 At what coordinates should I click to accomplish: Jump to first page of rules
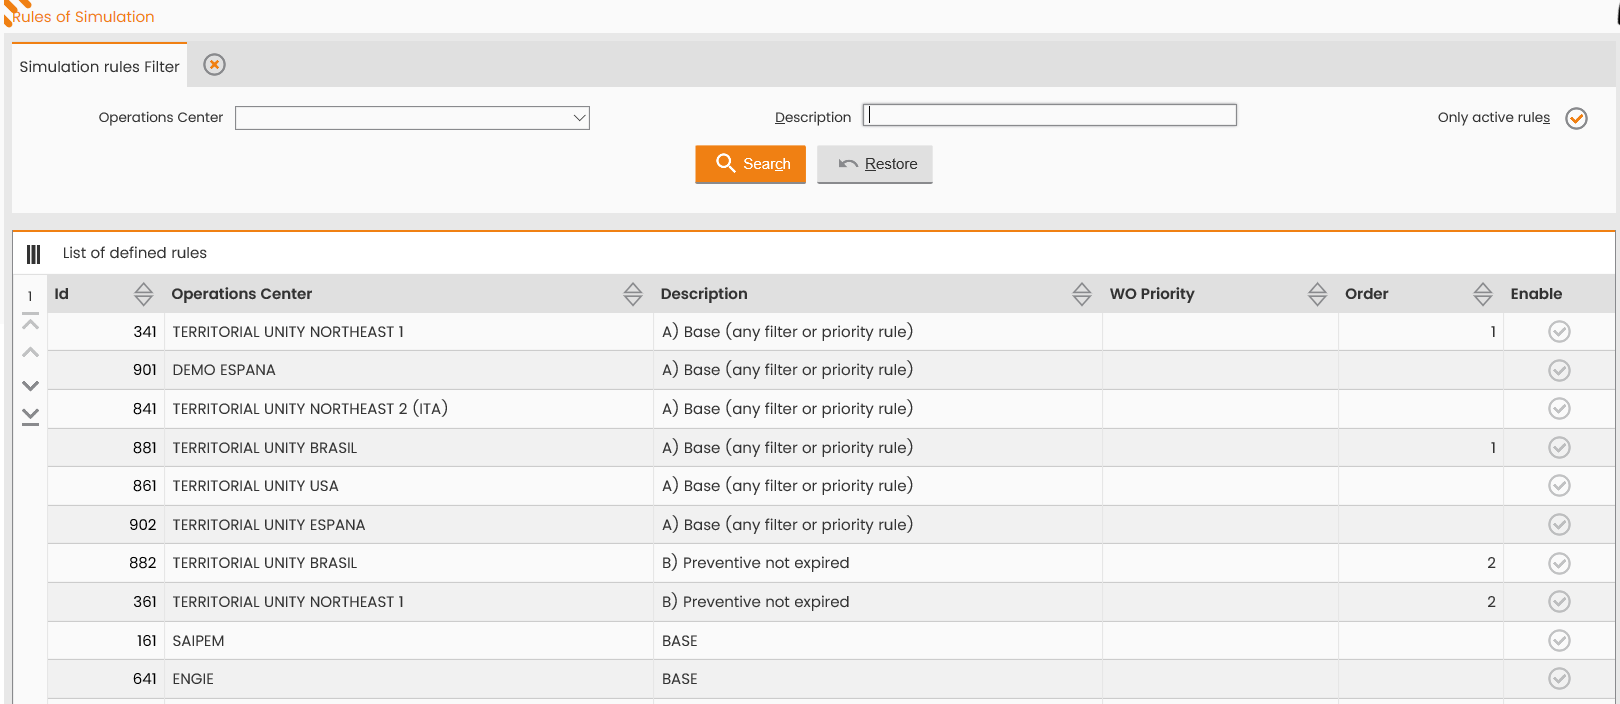click(x=31, y=322)
